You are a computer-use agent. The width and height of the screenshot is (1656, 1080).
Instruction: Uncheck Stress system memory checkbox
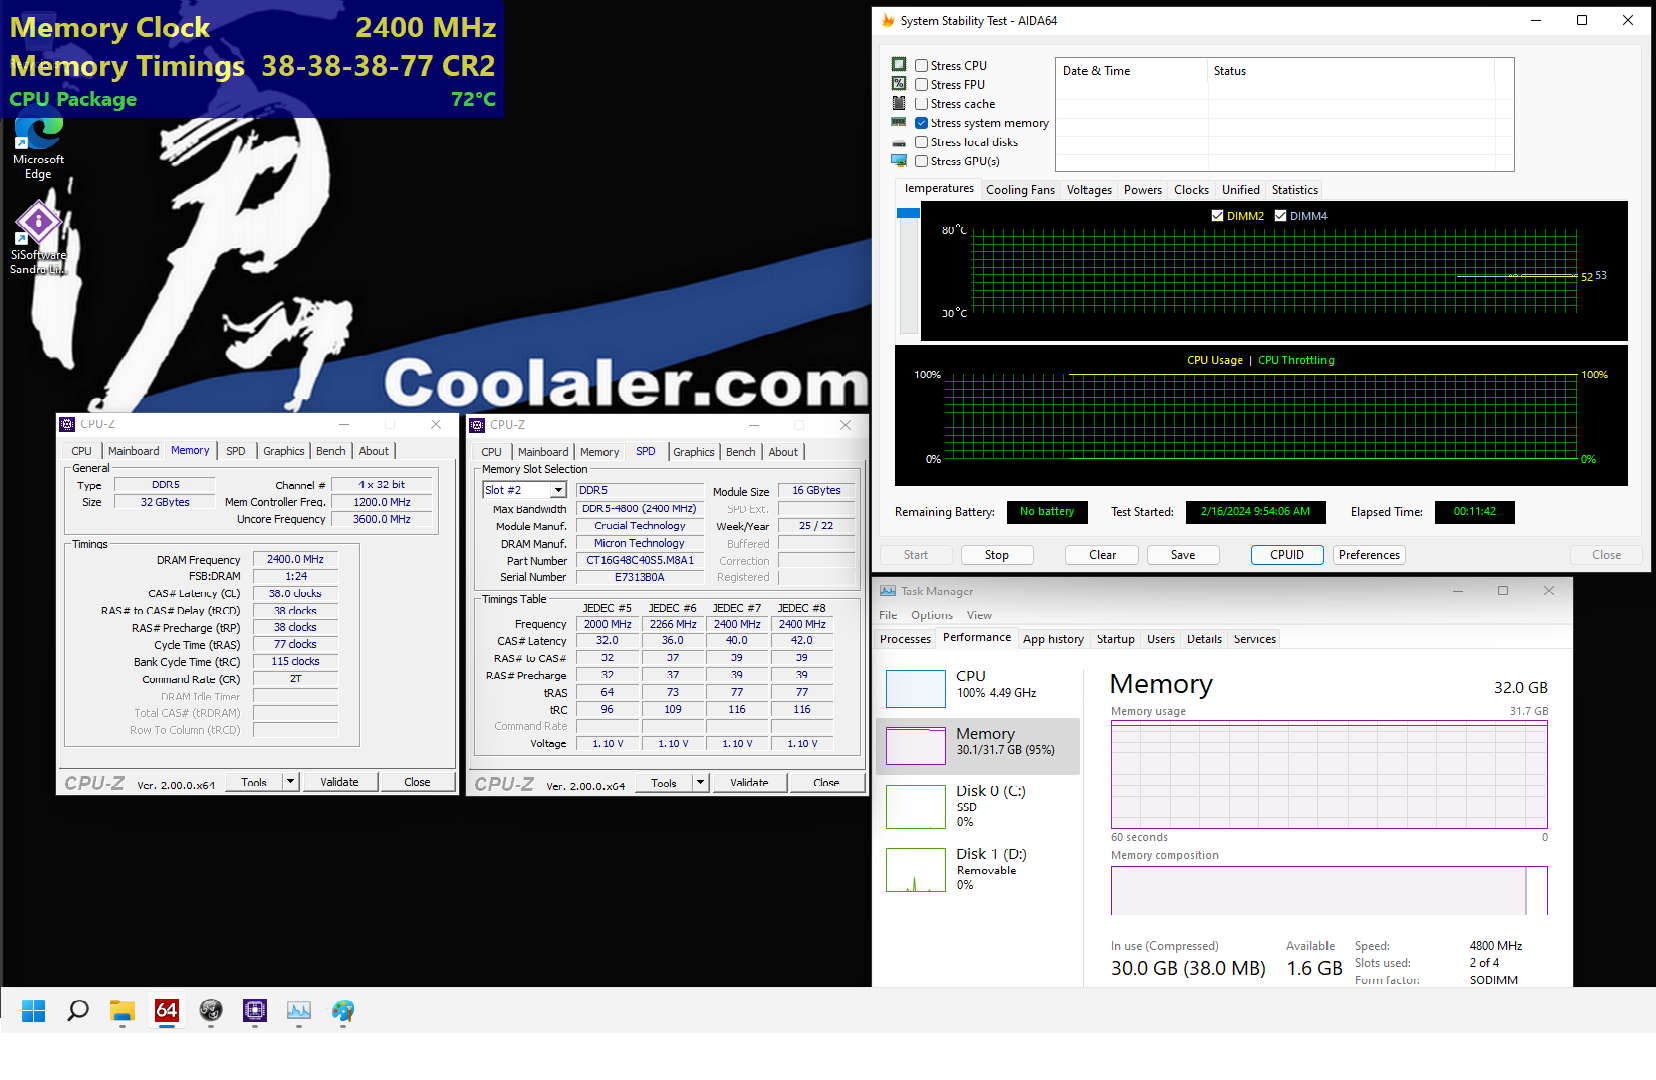[x=922, y=123]
